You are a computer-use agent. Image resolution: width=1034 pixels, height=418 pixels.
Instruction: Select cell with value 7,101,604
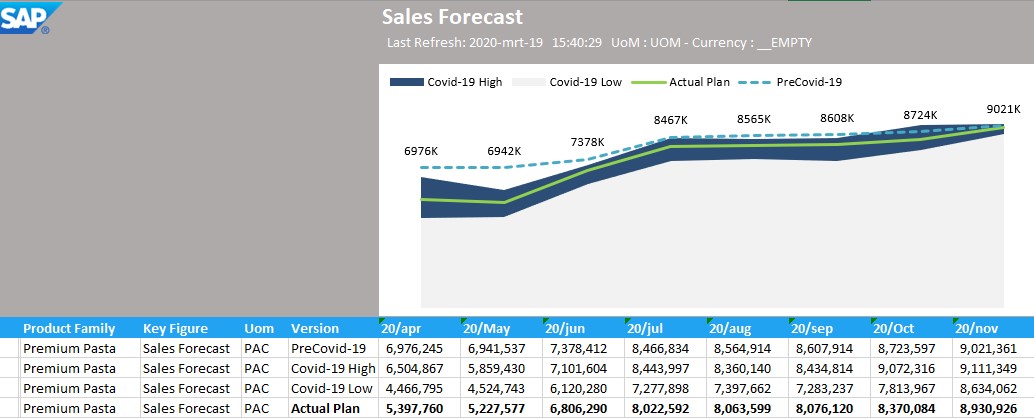[x=583, y=368]
